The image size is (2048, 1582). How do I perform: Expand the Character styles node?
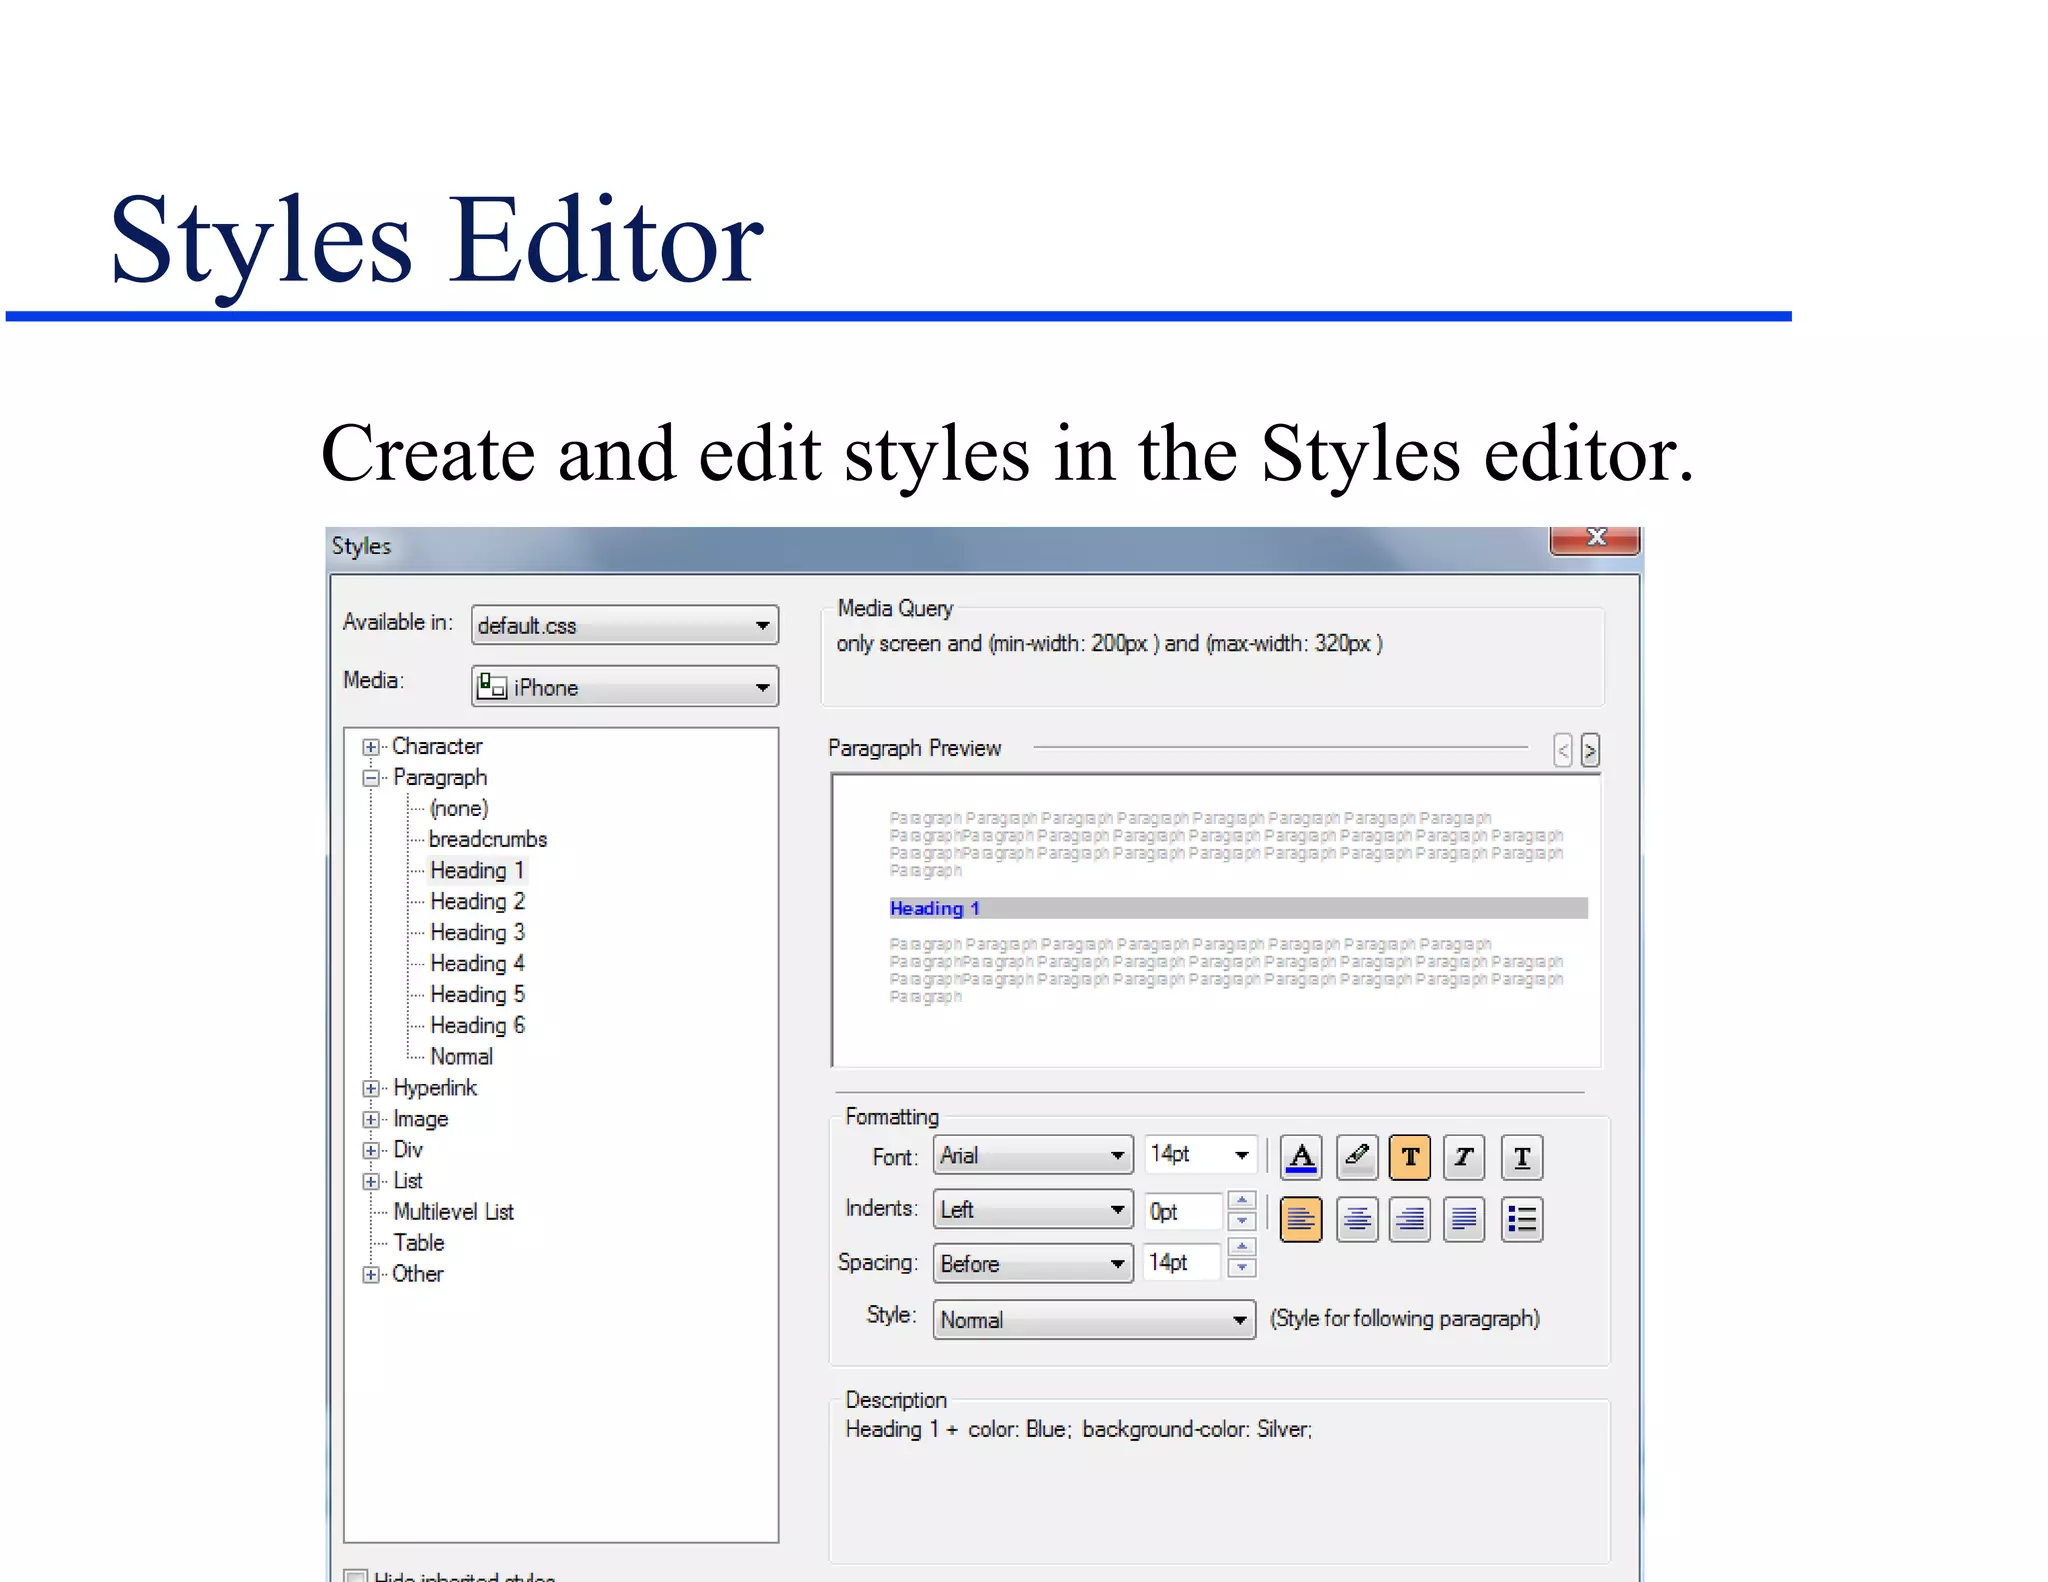[x=371, y=747]
